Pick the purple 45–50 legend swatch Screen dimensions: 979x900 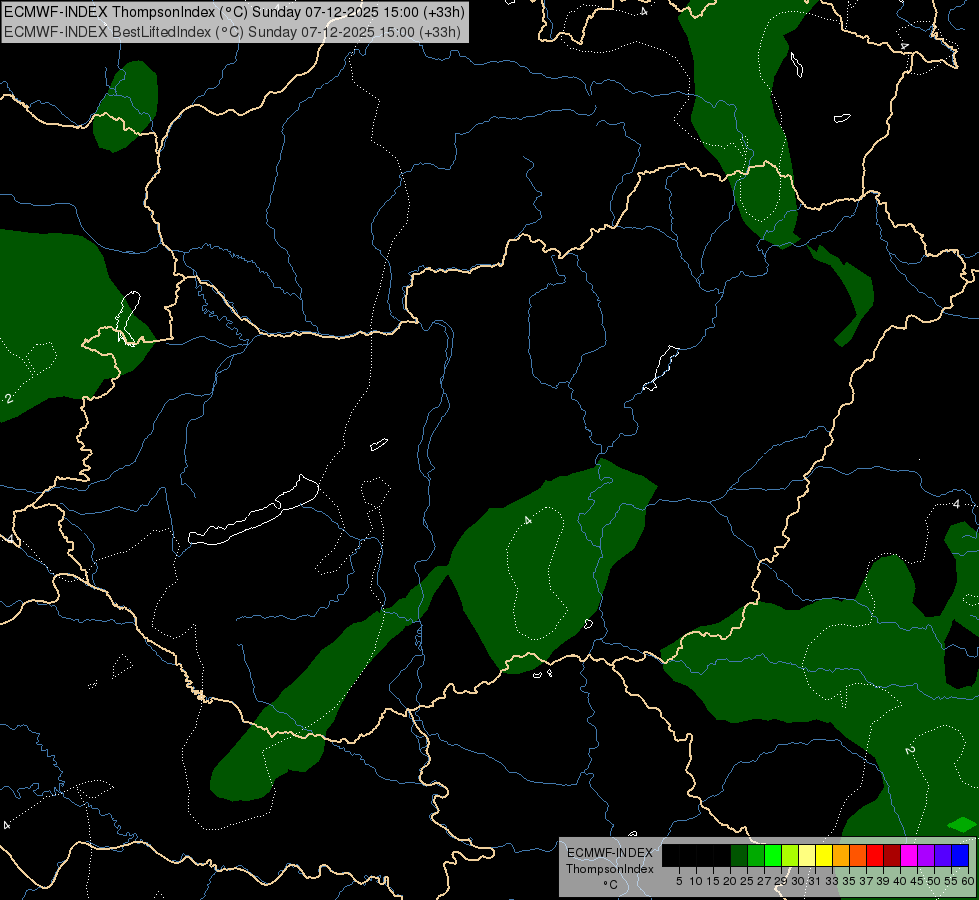pos(926,855)
